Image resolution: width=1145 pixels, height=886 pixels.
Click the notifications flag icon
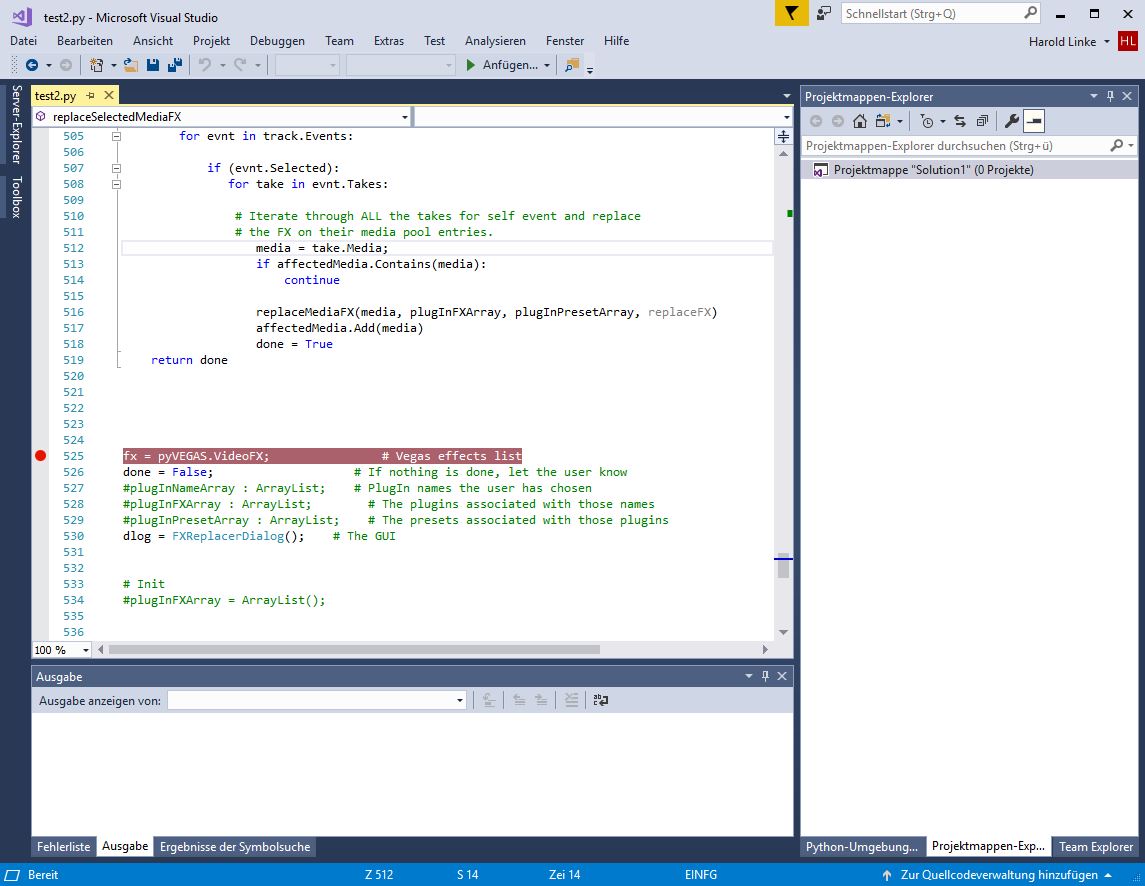click(x=791, y=14)
